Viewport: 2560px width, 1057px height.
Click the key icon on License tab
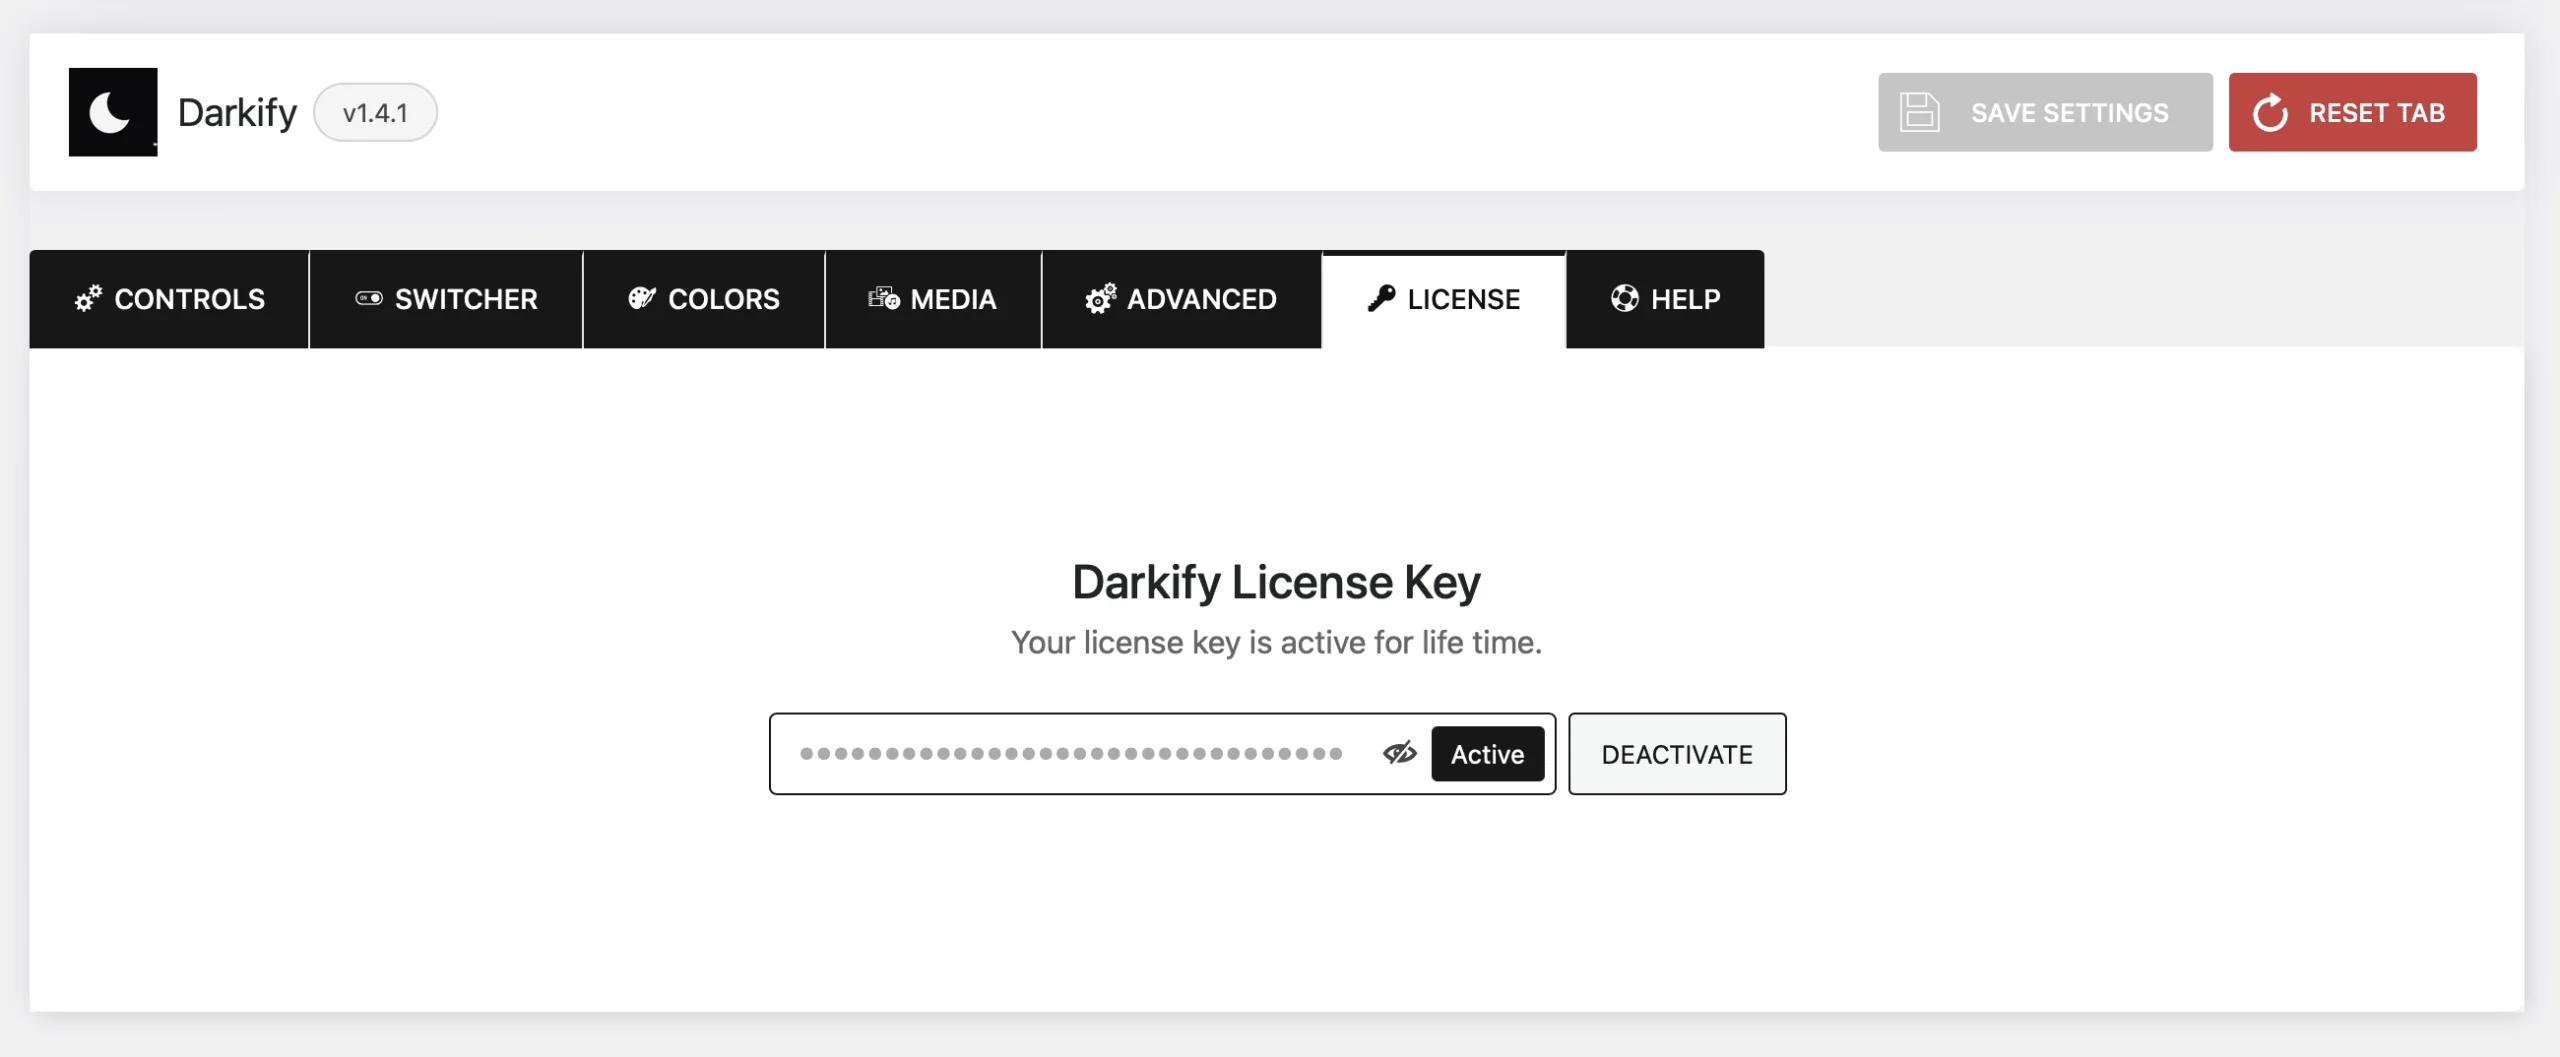coord(1381,298)
